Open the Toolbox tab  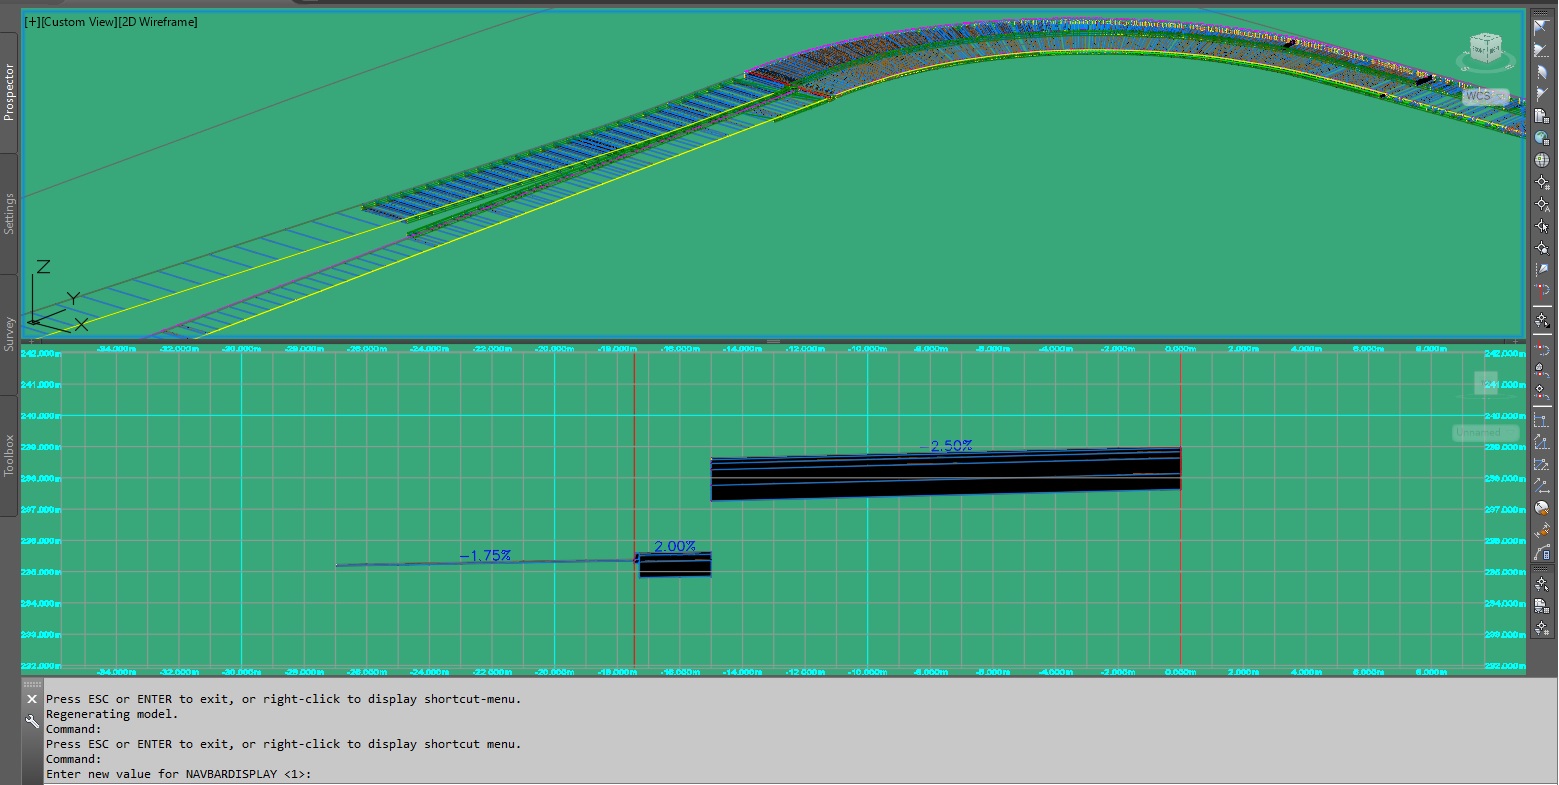click(x=9, y=455)
